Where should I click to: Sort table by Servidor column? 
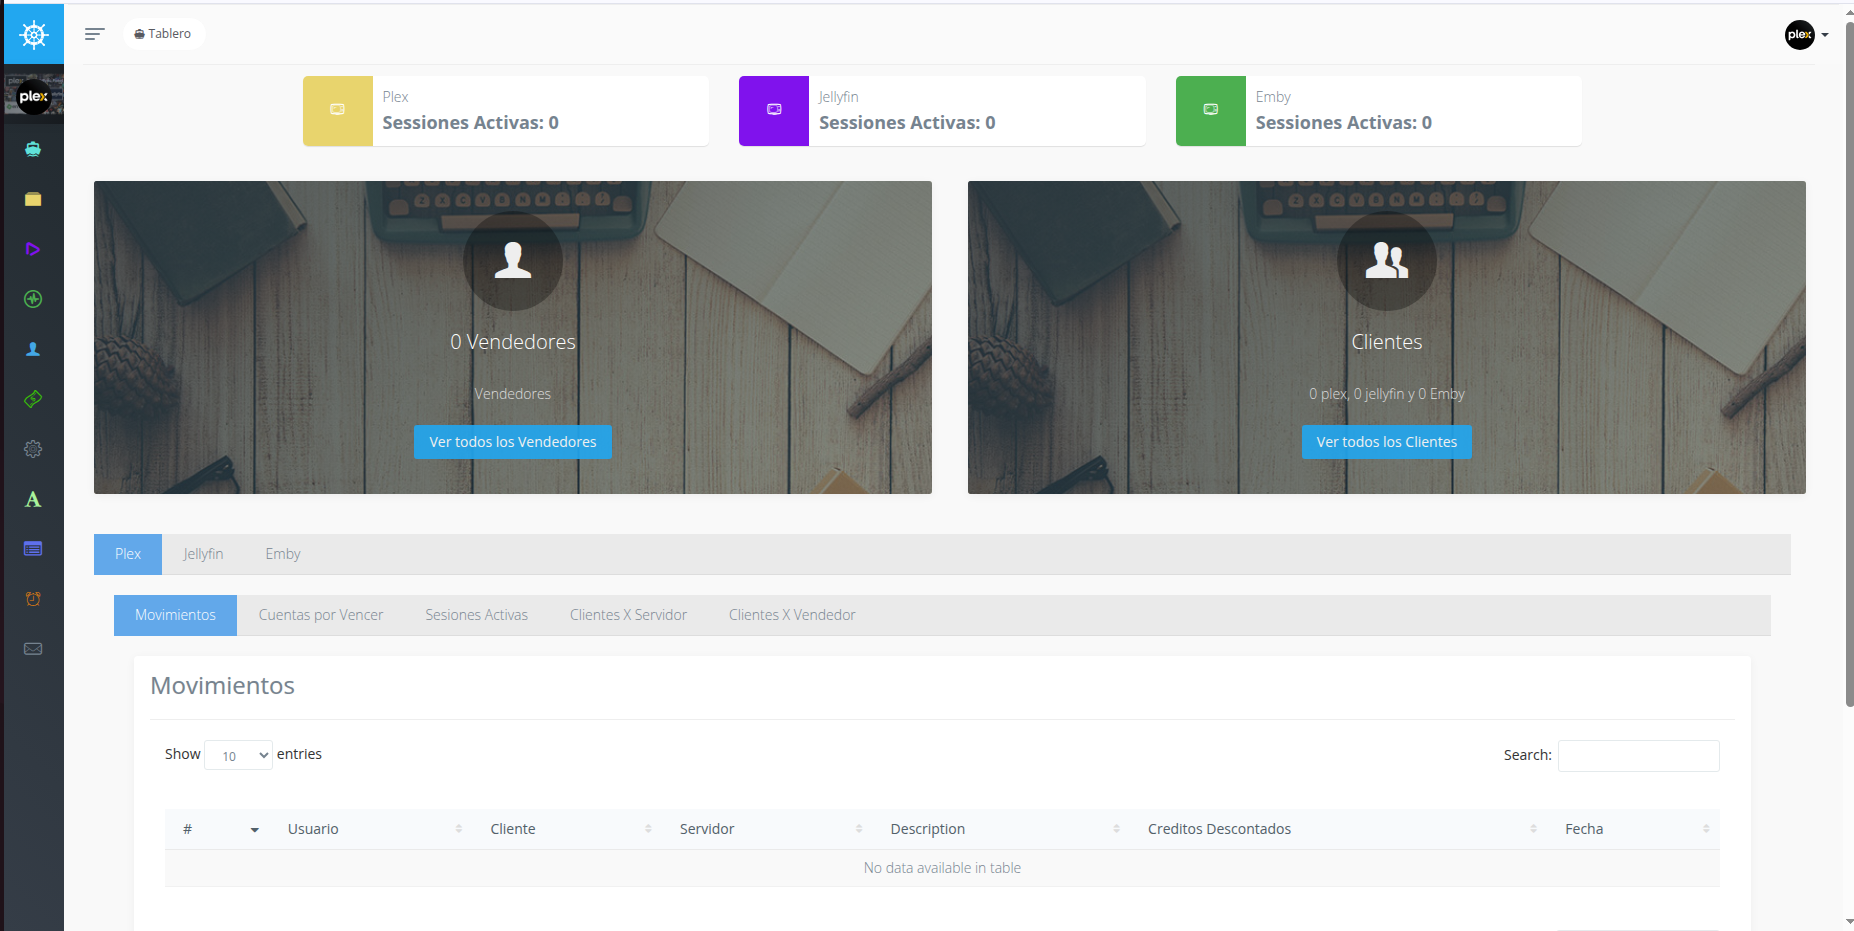click(x=767, y=829)
